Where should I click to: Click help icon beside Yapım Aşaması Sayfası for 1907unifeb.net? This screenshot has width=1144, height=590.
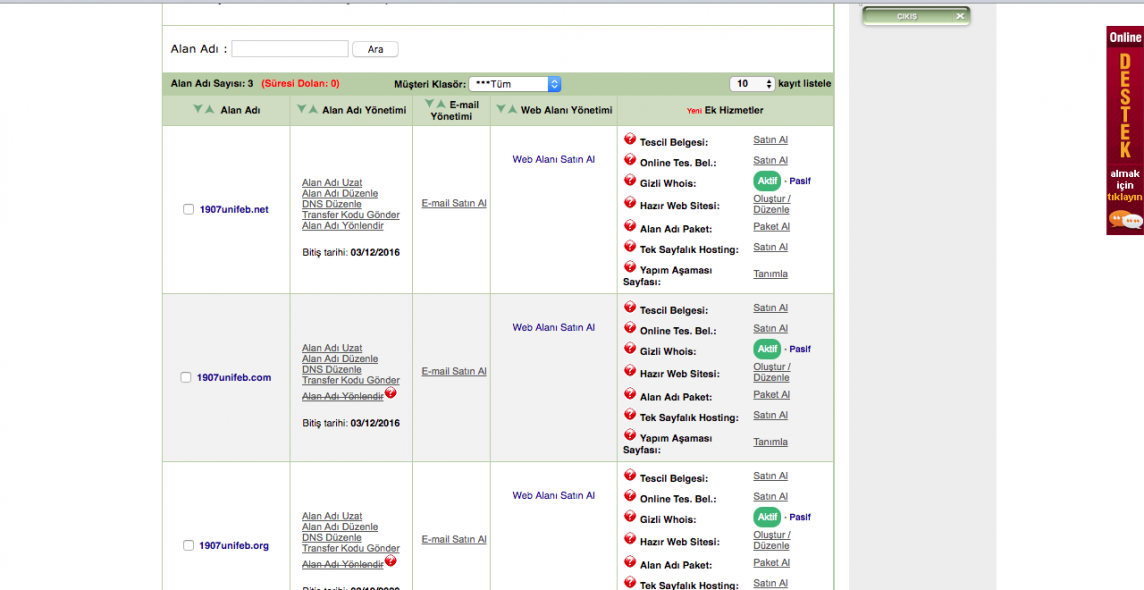coord(630,267)
